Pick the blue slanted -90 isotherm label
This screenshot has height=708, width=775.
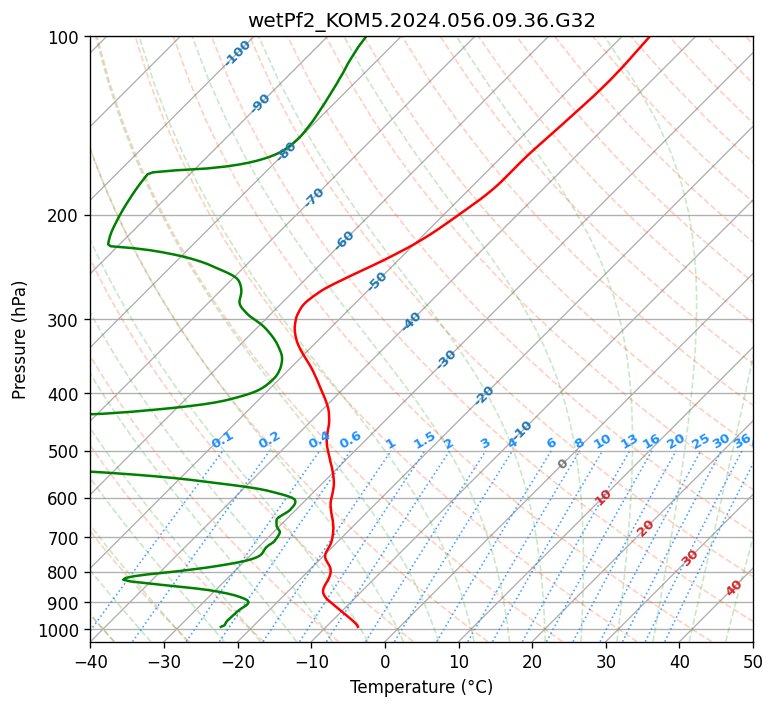pos(260,103)
